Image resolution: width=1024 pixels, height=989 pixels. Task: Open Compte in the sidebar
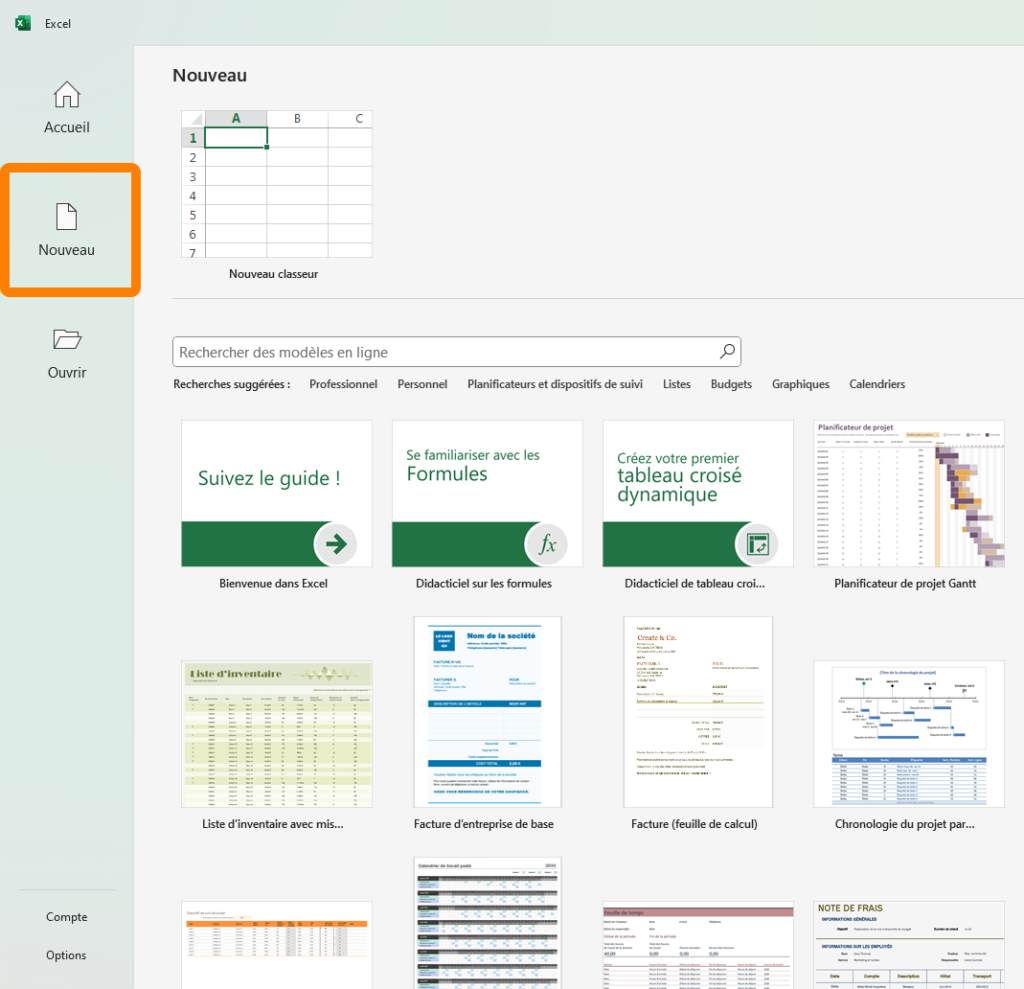point(67,916)
